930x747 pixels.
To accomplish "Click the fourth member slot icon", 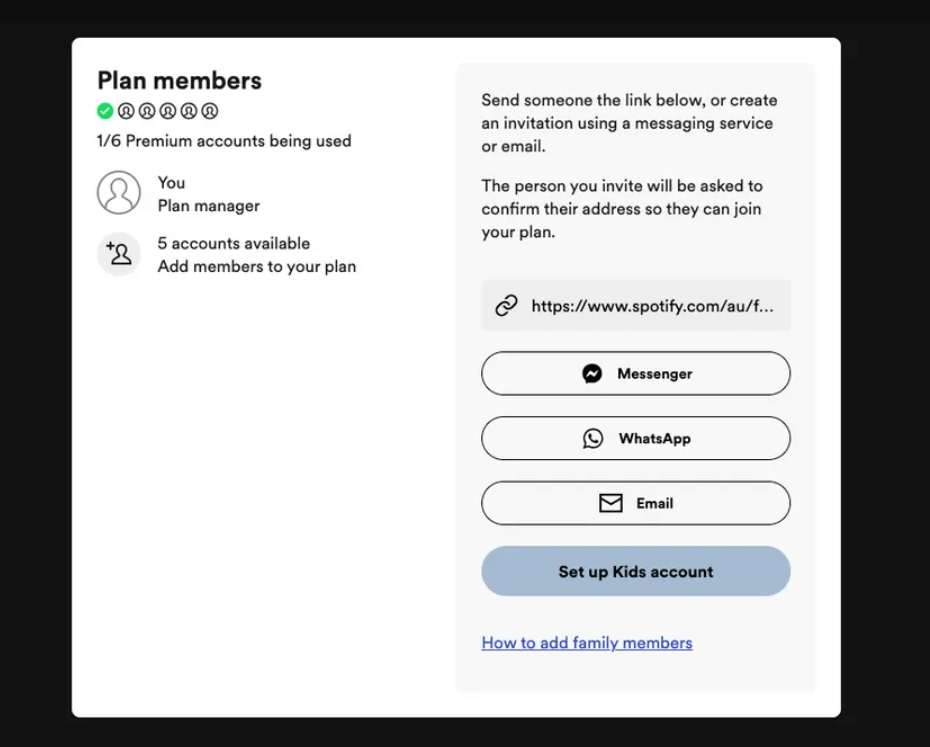I will [x=168, y=111].
